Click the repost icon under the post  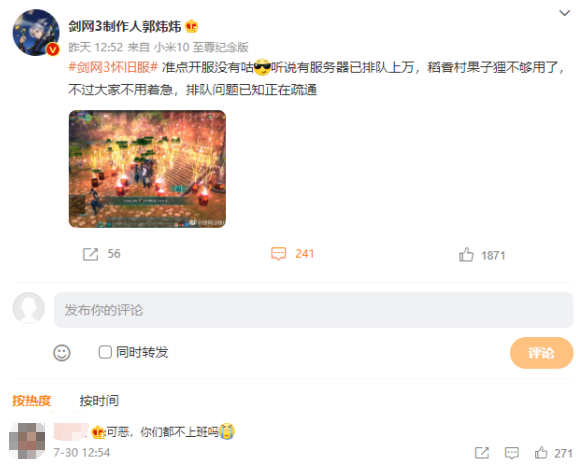coord(90,254)
